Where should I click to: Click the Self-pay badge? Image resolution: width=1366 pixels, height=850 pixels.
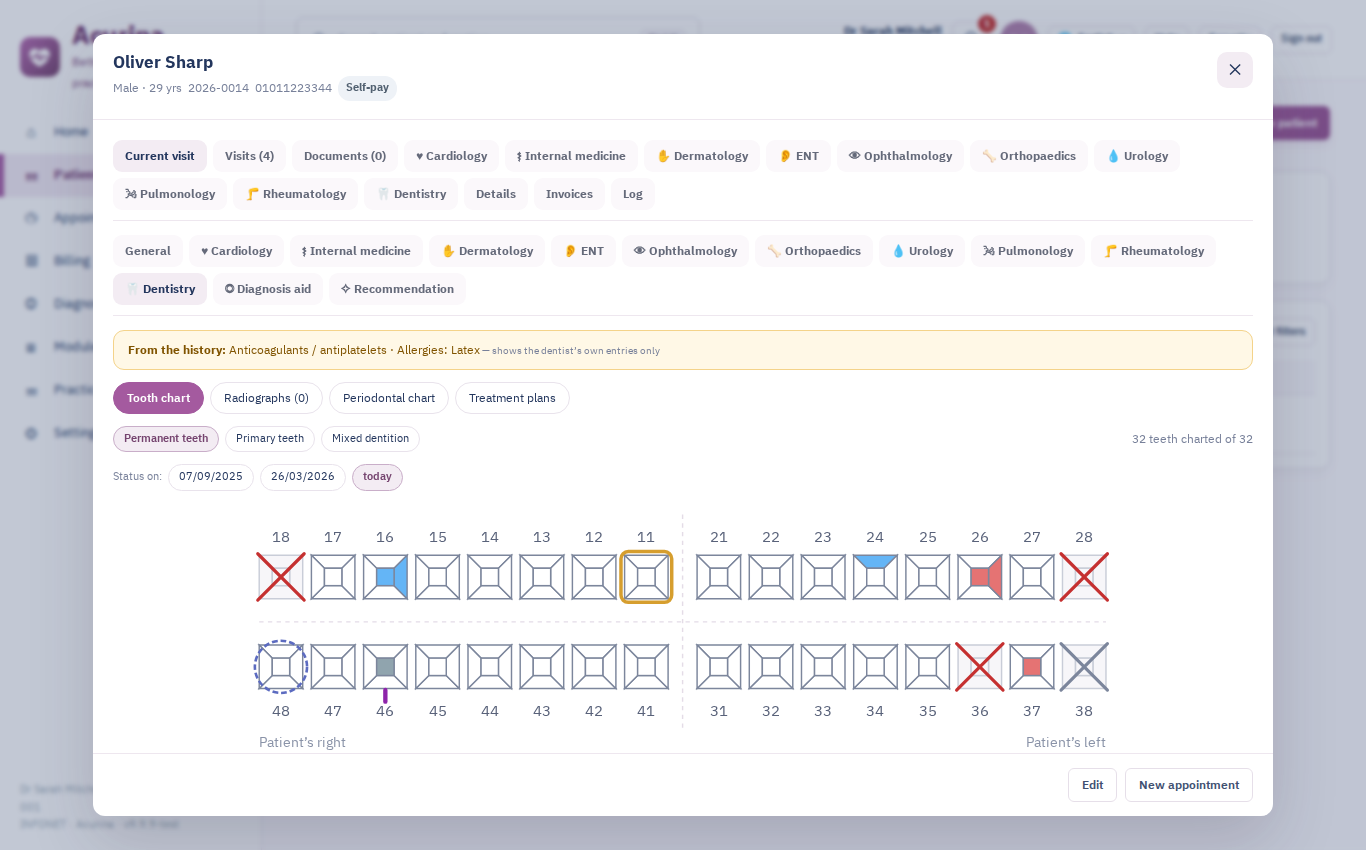tap(367, 88)
